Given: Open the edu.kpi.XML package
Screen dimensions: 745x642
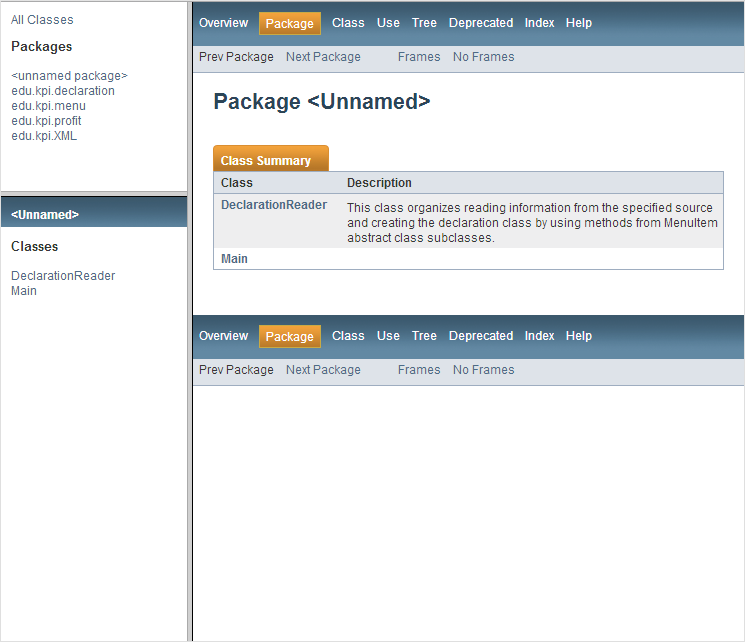Looking at the screenshot, I should 44,136.
